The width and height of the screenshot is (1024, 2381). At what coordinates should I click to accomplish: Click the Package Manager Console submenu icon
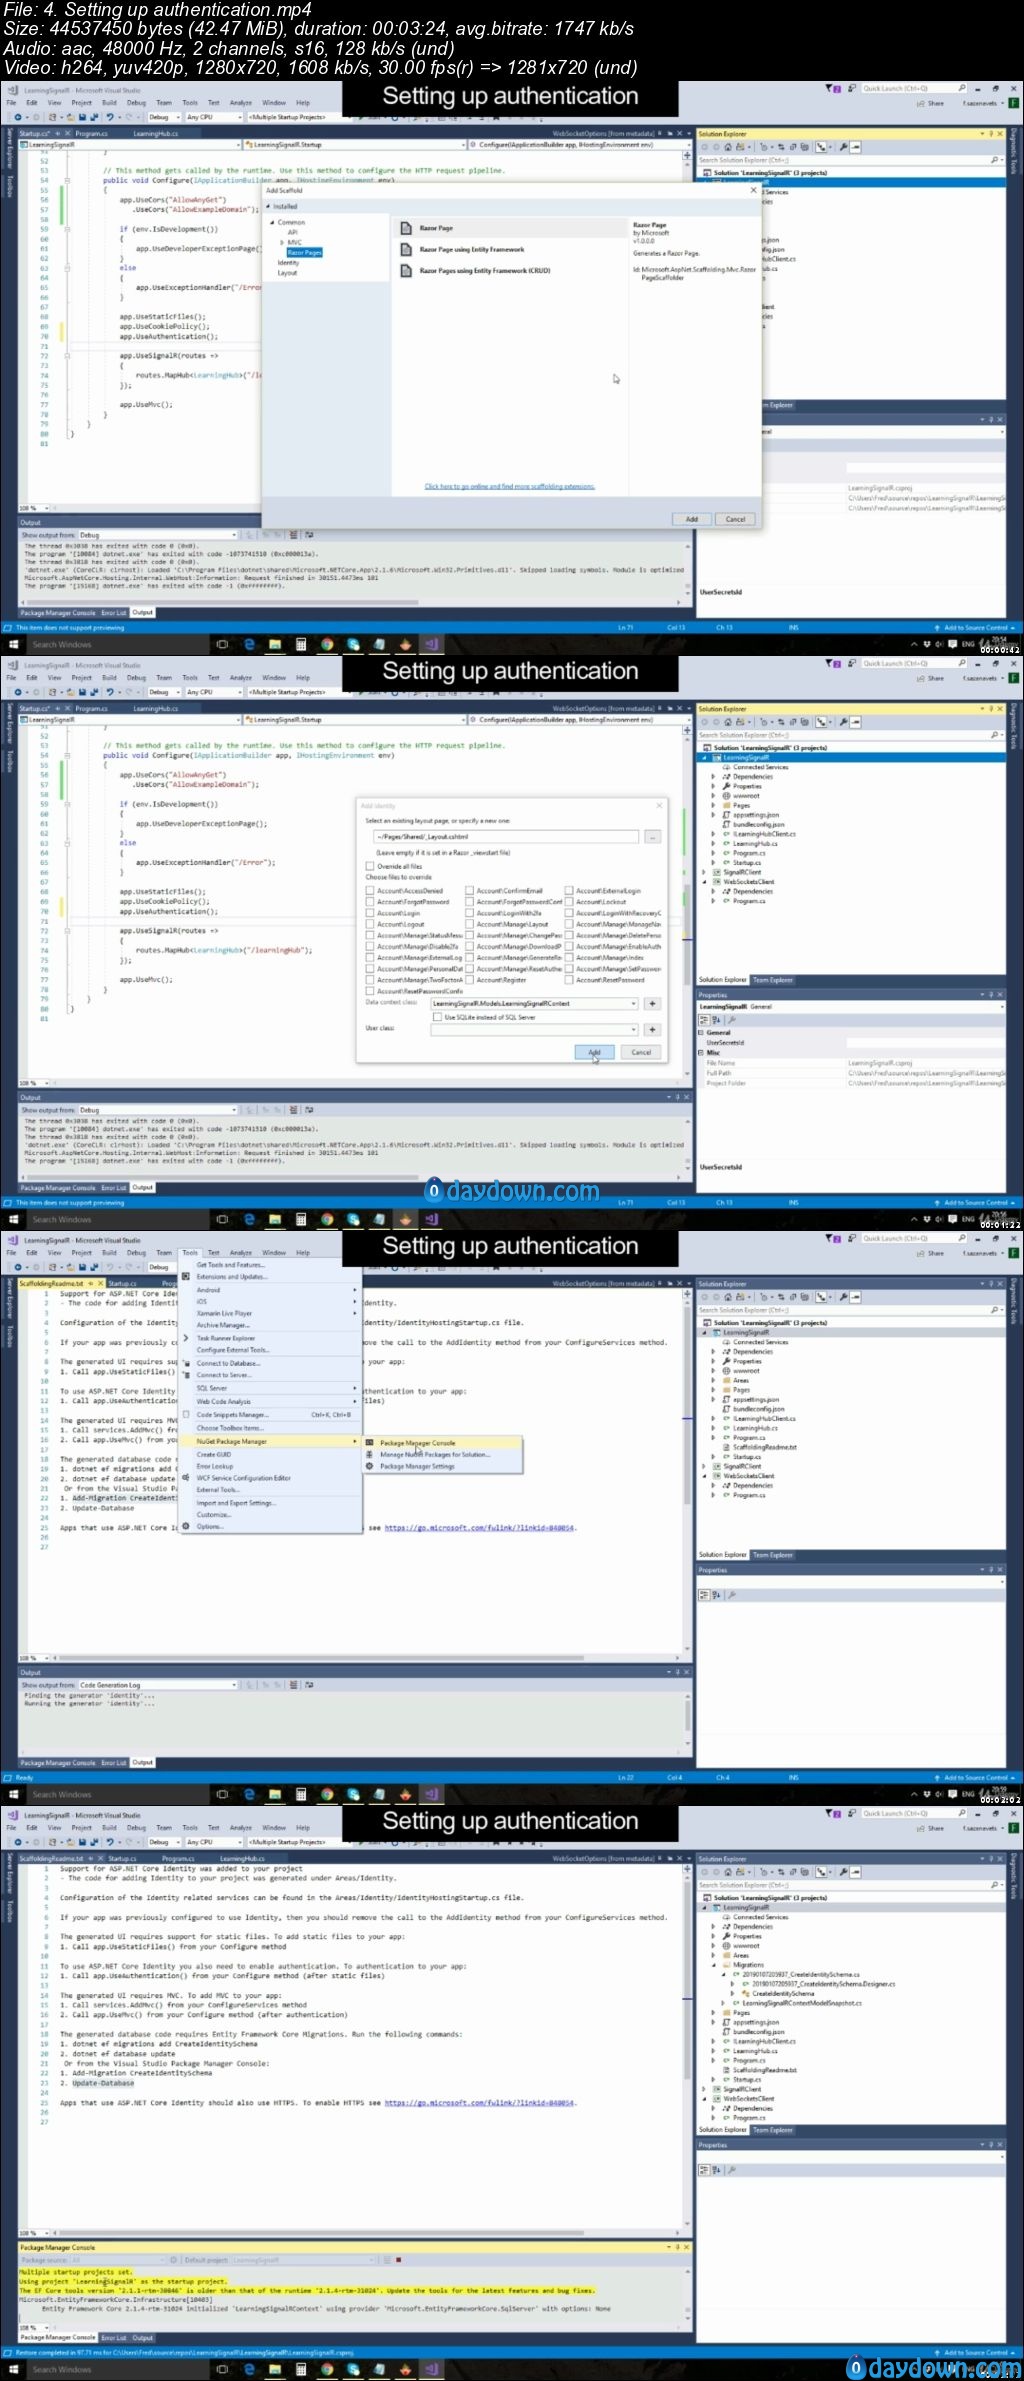[x=370, y=1443]
